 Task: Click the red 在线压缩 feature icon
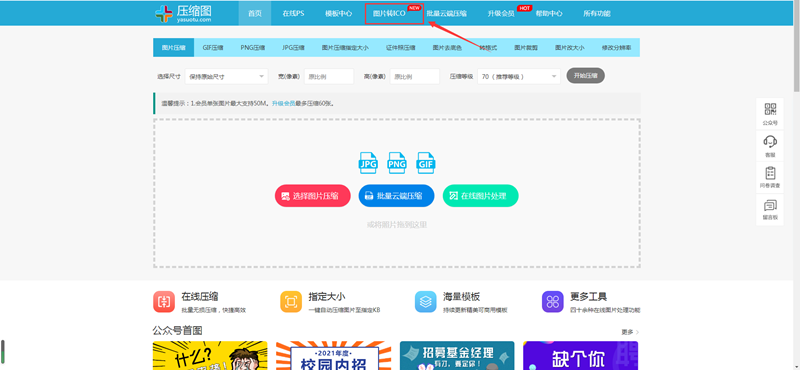164,302
